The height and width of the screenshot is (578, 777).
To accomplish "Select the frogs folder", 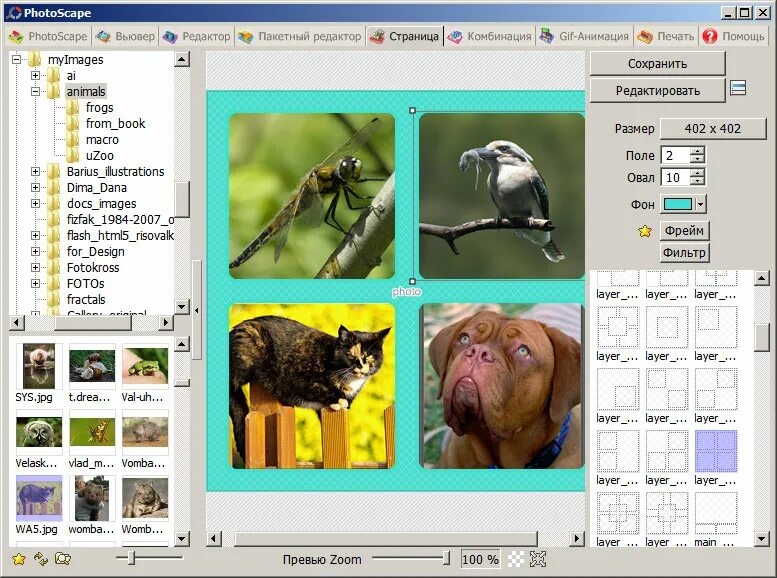I will (x=99, y=108).
